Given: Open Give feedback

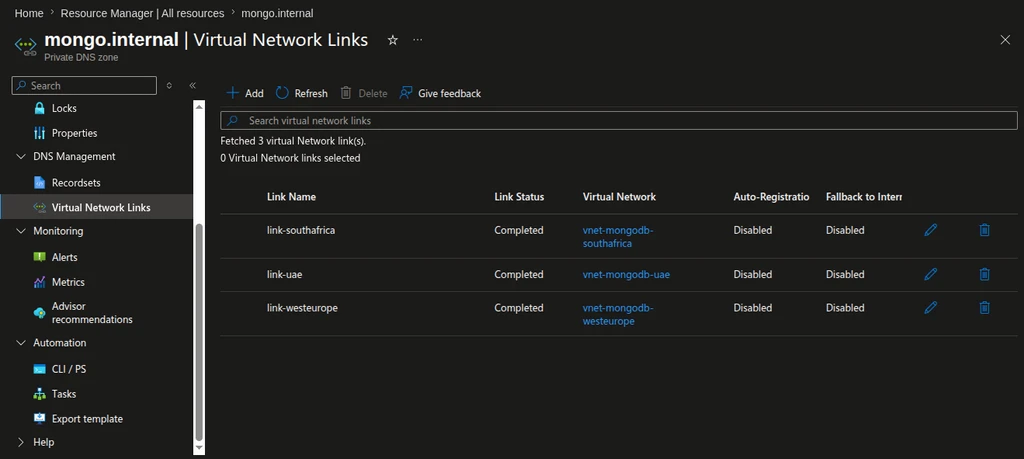Looking at the screenshot, I should tap(440, 93).
